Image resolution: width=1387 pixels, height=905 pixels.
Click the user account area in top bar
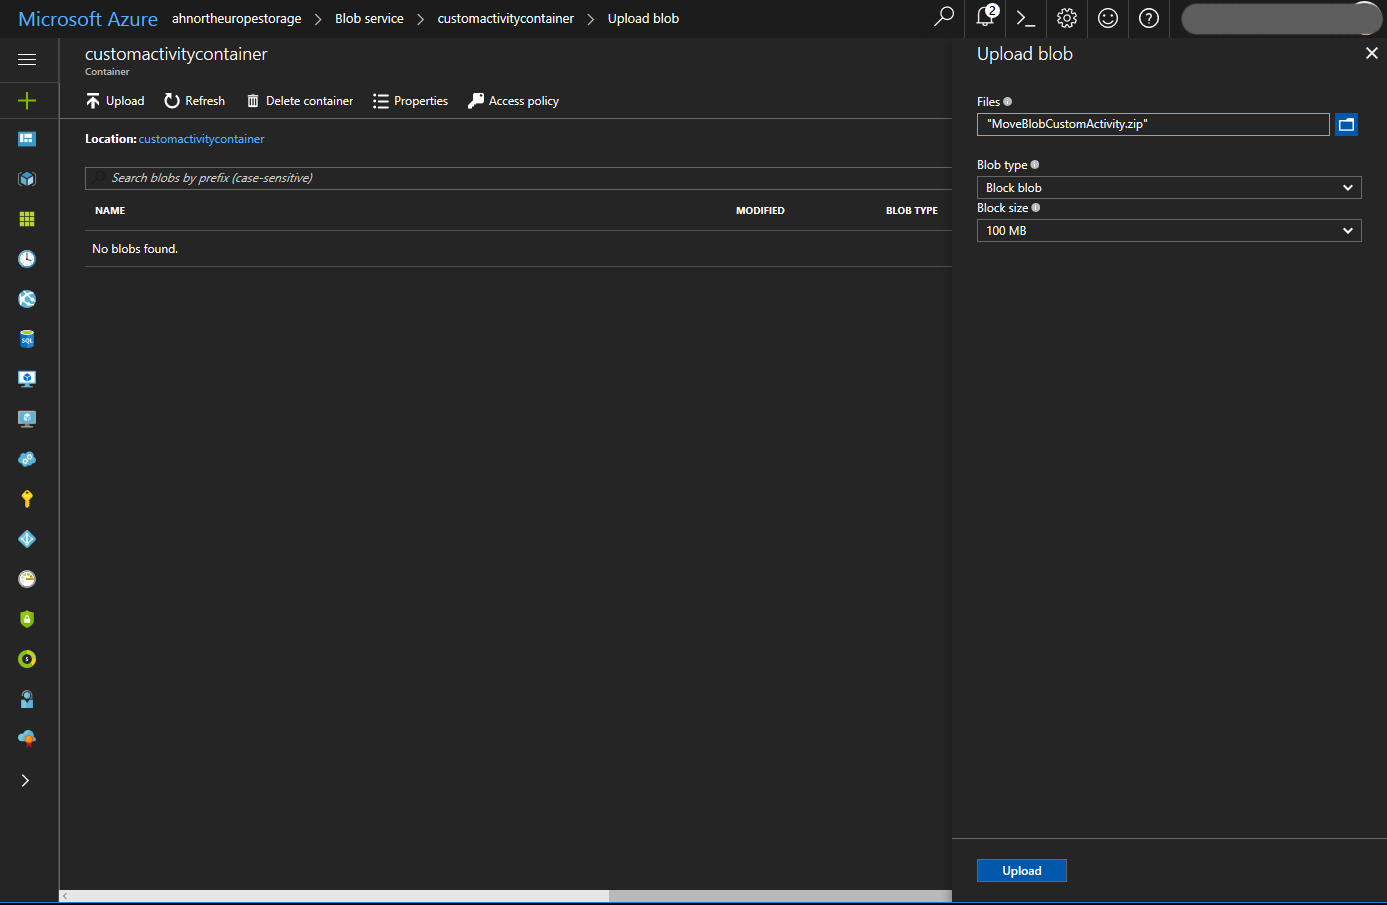1280,18
